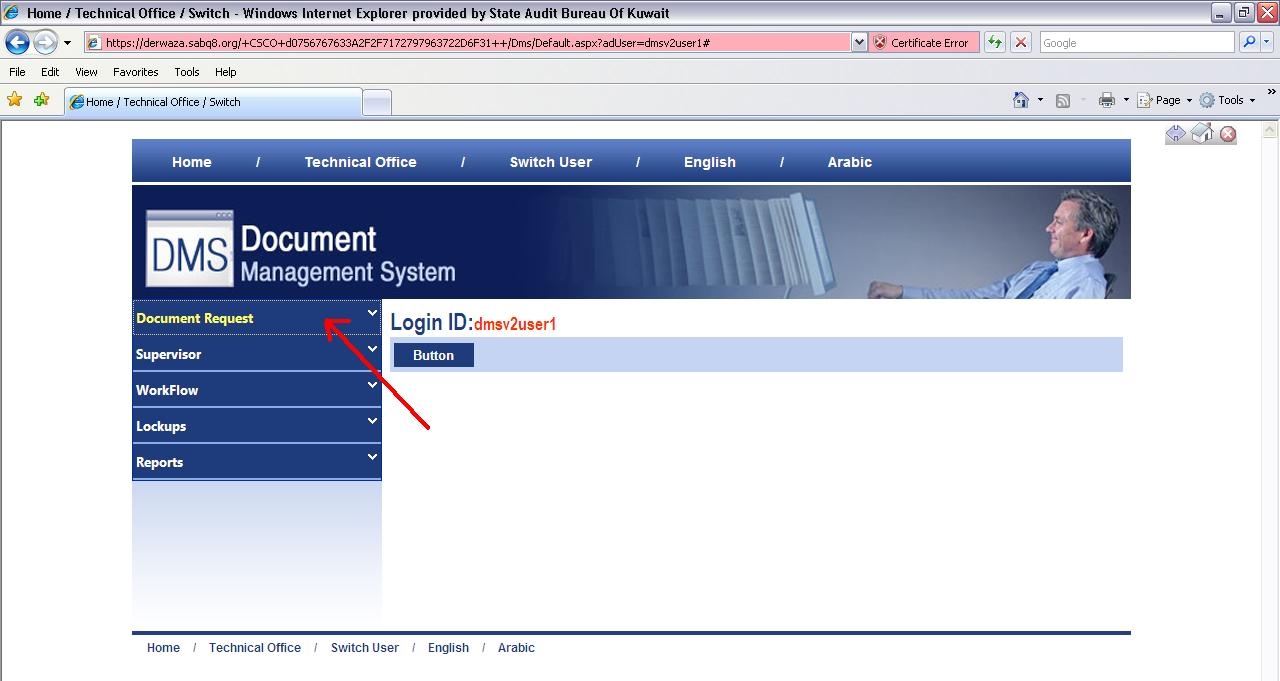This screenshot has width=1280, height=681.
Task: Open the Tools gear toolbar menu
Action: (x=1227, y=100)
